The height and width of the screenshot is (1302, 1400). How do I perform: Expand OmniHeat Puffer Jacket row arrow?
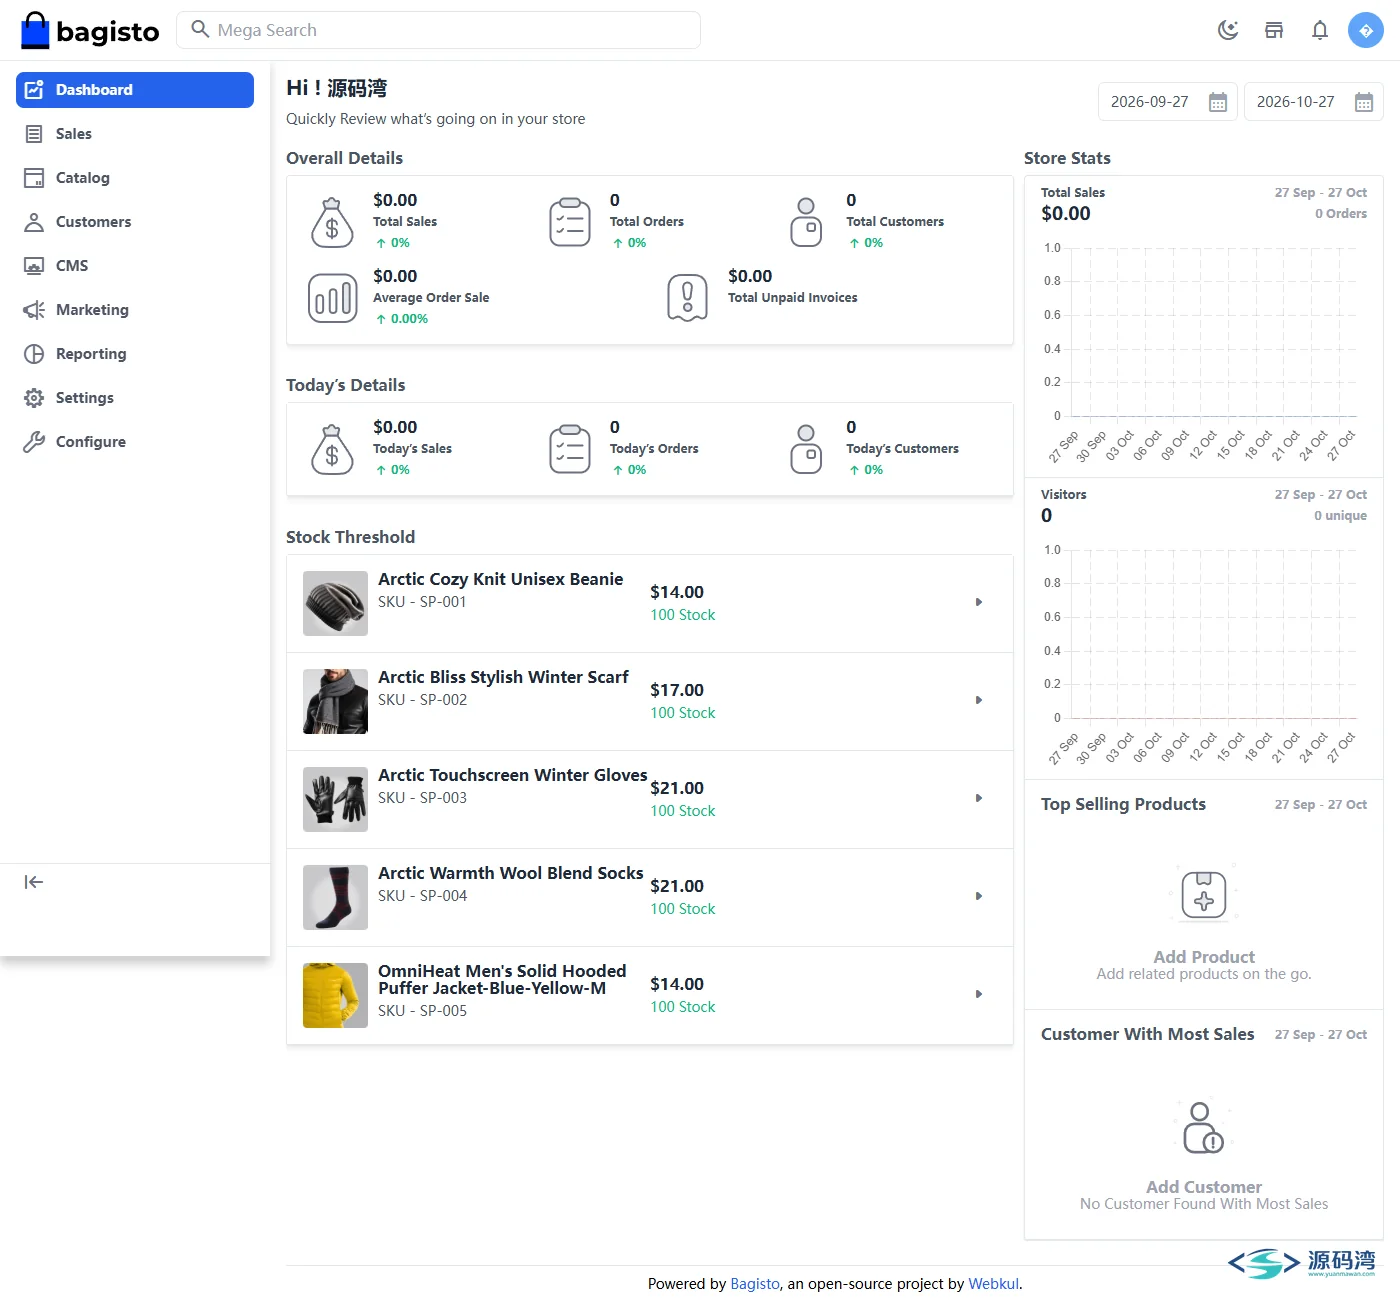point(979,994)
